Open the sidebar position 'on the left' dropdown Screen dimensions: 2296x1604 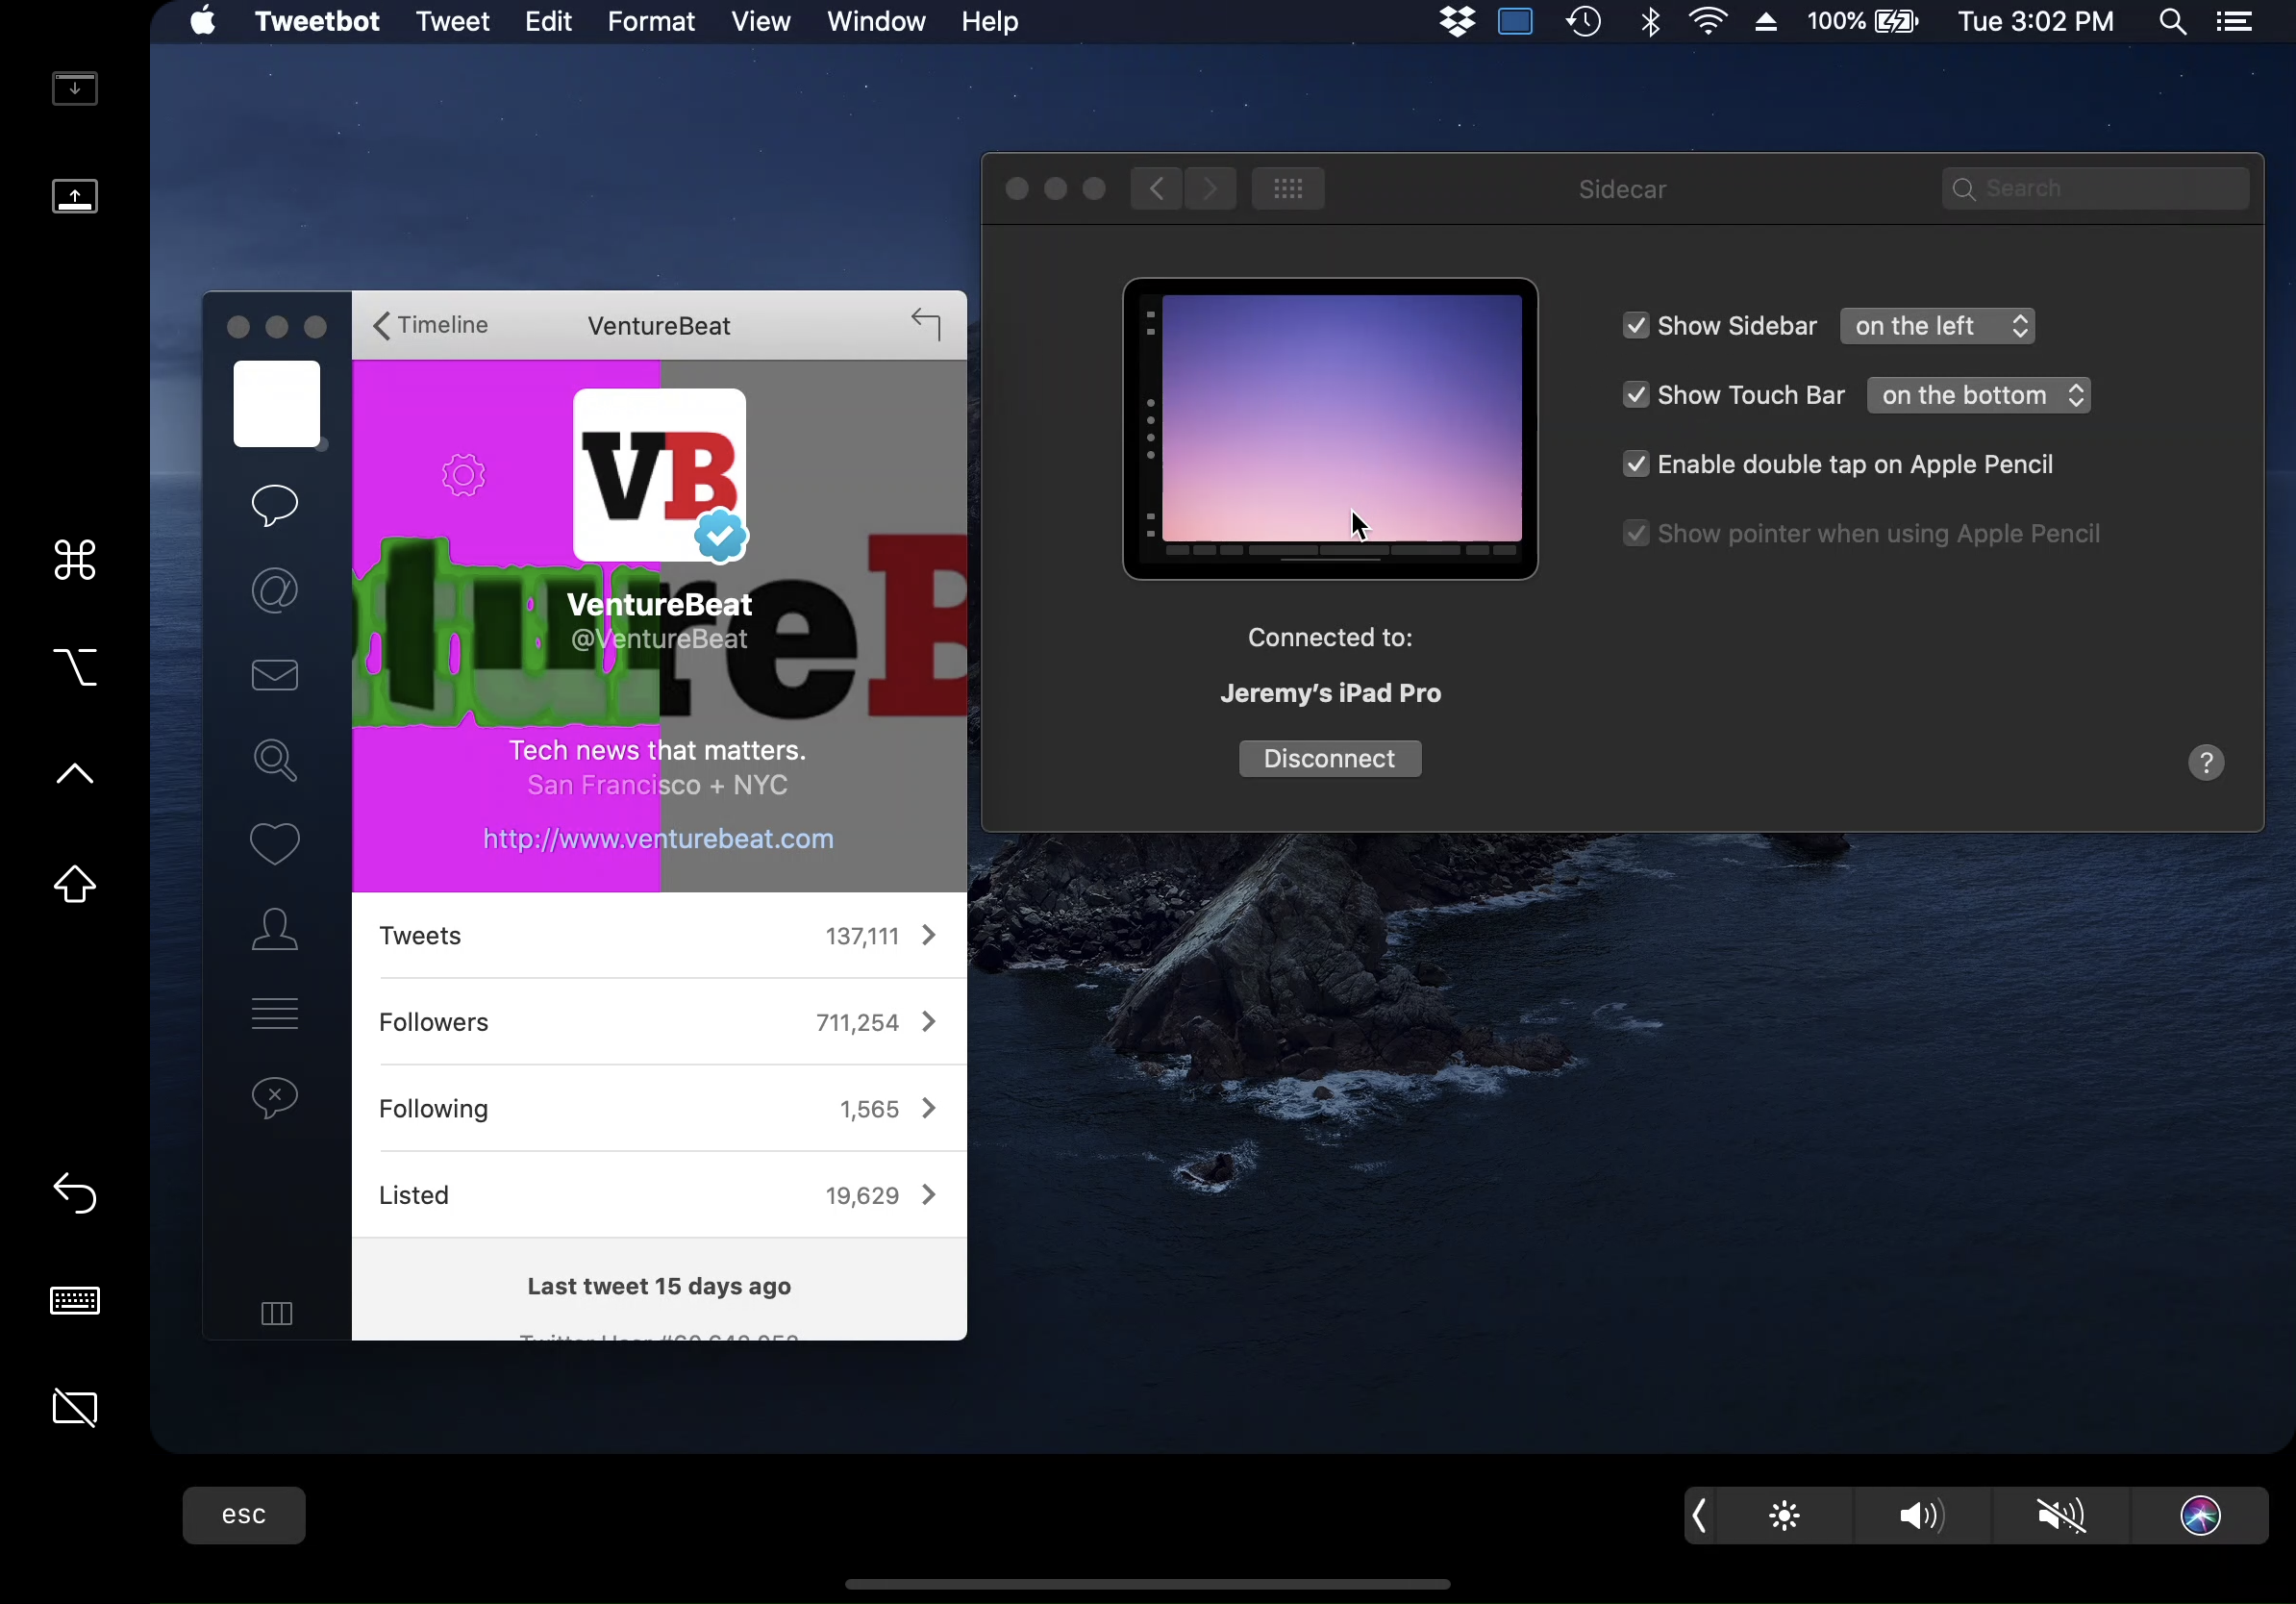click(x=1937, y=326)
